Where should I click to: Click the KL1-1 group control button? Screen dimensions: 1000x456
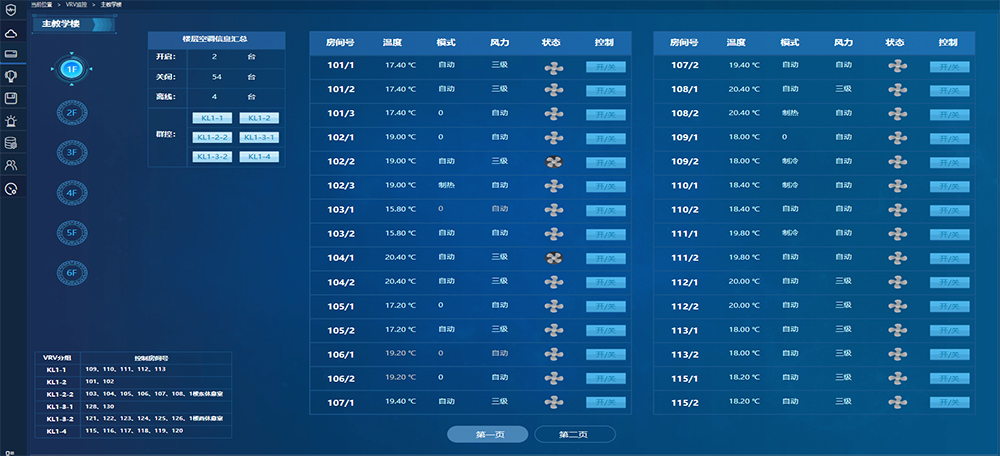click(211, 118)
